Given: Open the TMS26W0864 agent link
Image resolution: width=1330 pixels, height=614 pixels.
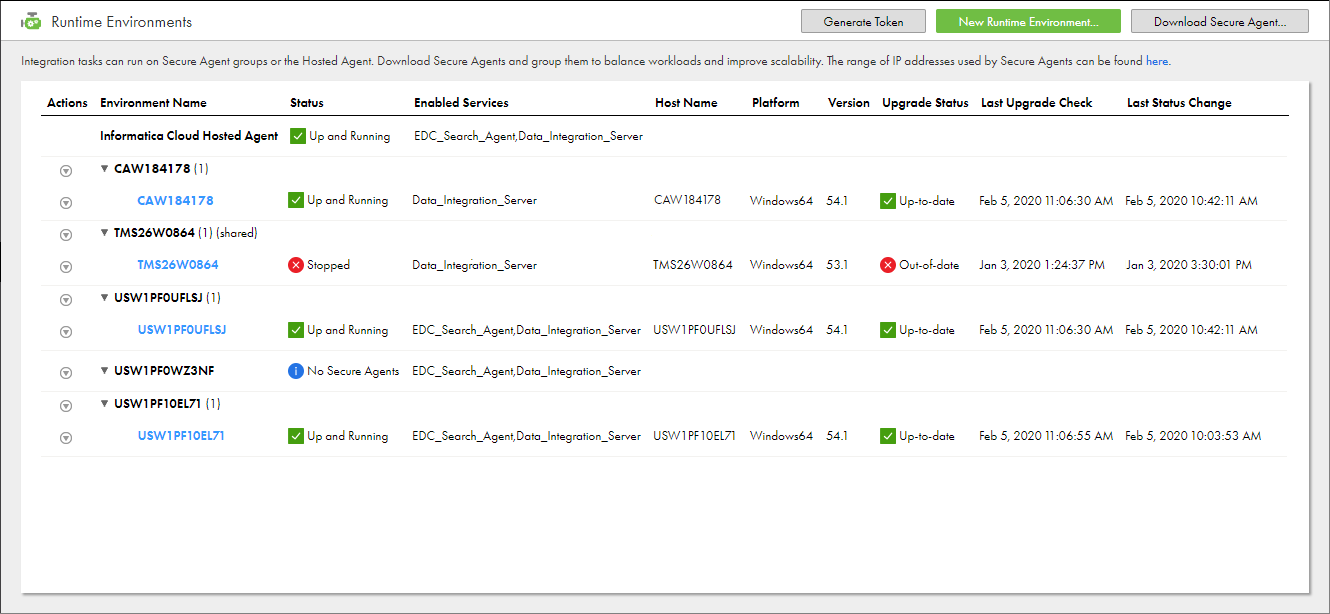Looking at the screenshot, I should point(178,265).
